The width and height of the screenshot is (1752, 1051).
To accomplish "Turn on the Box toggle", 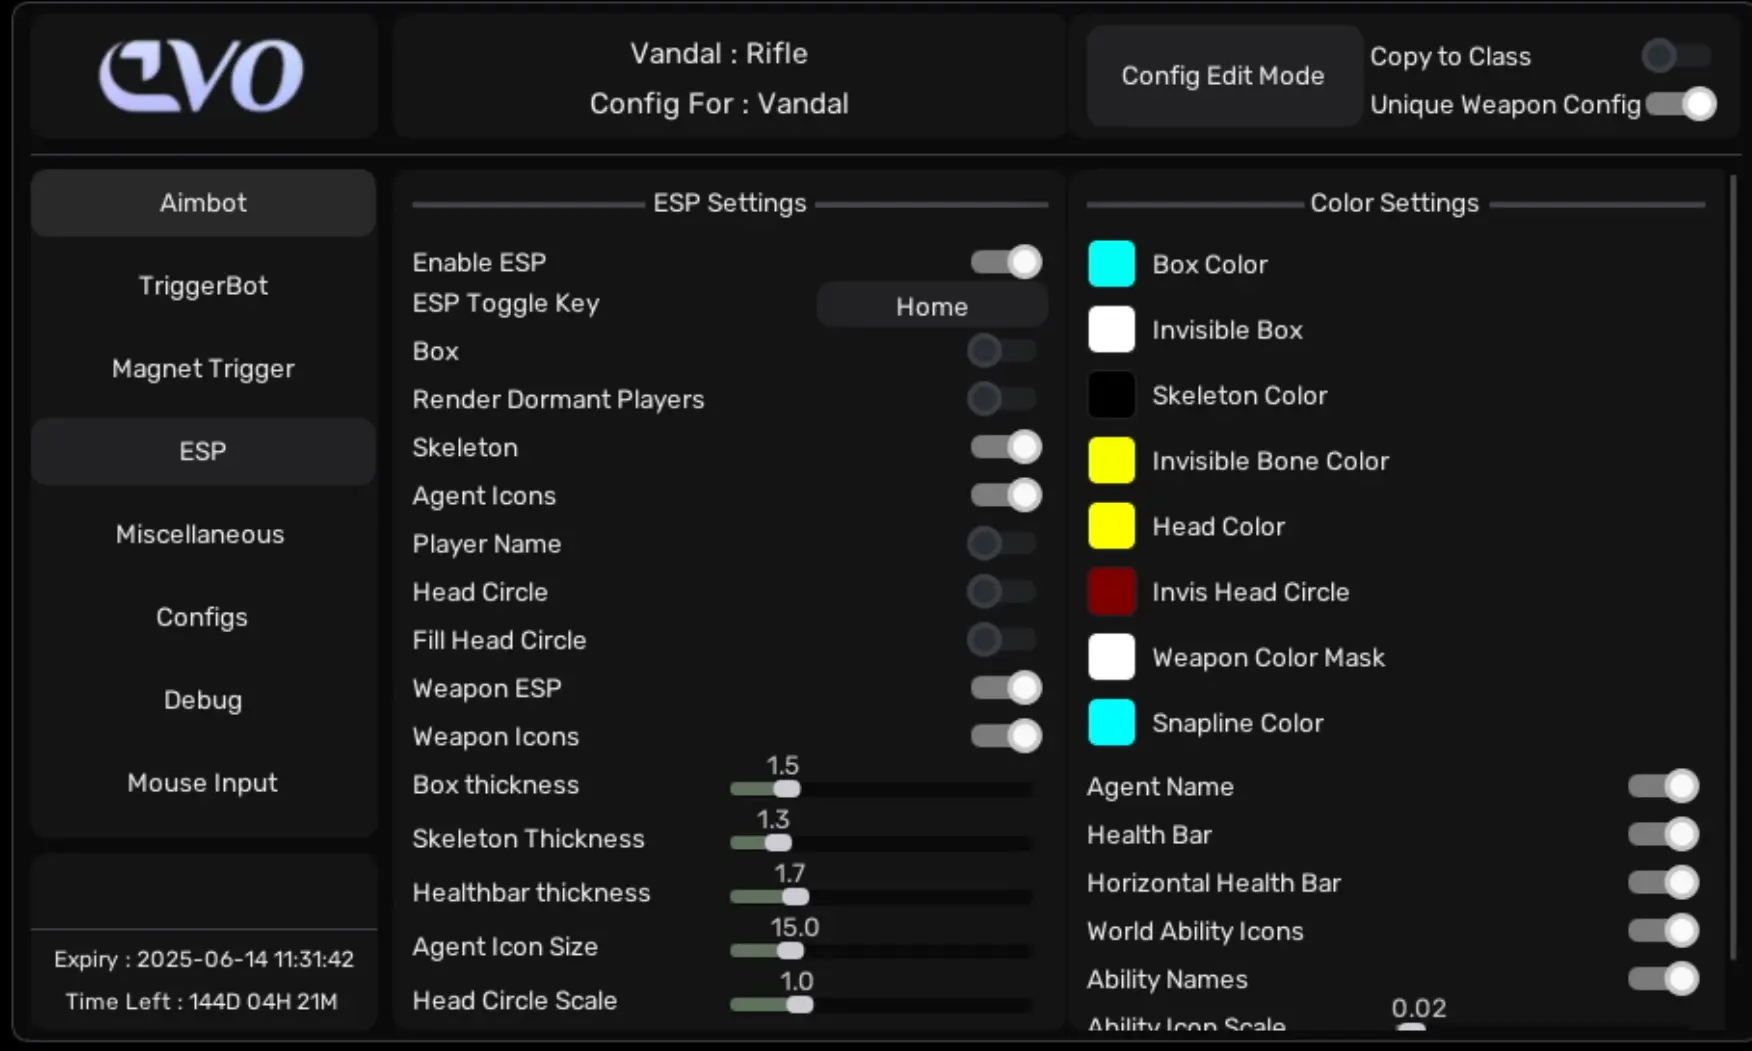I will (x=1001, y=351).
